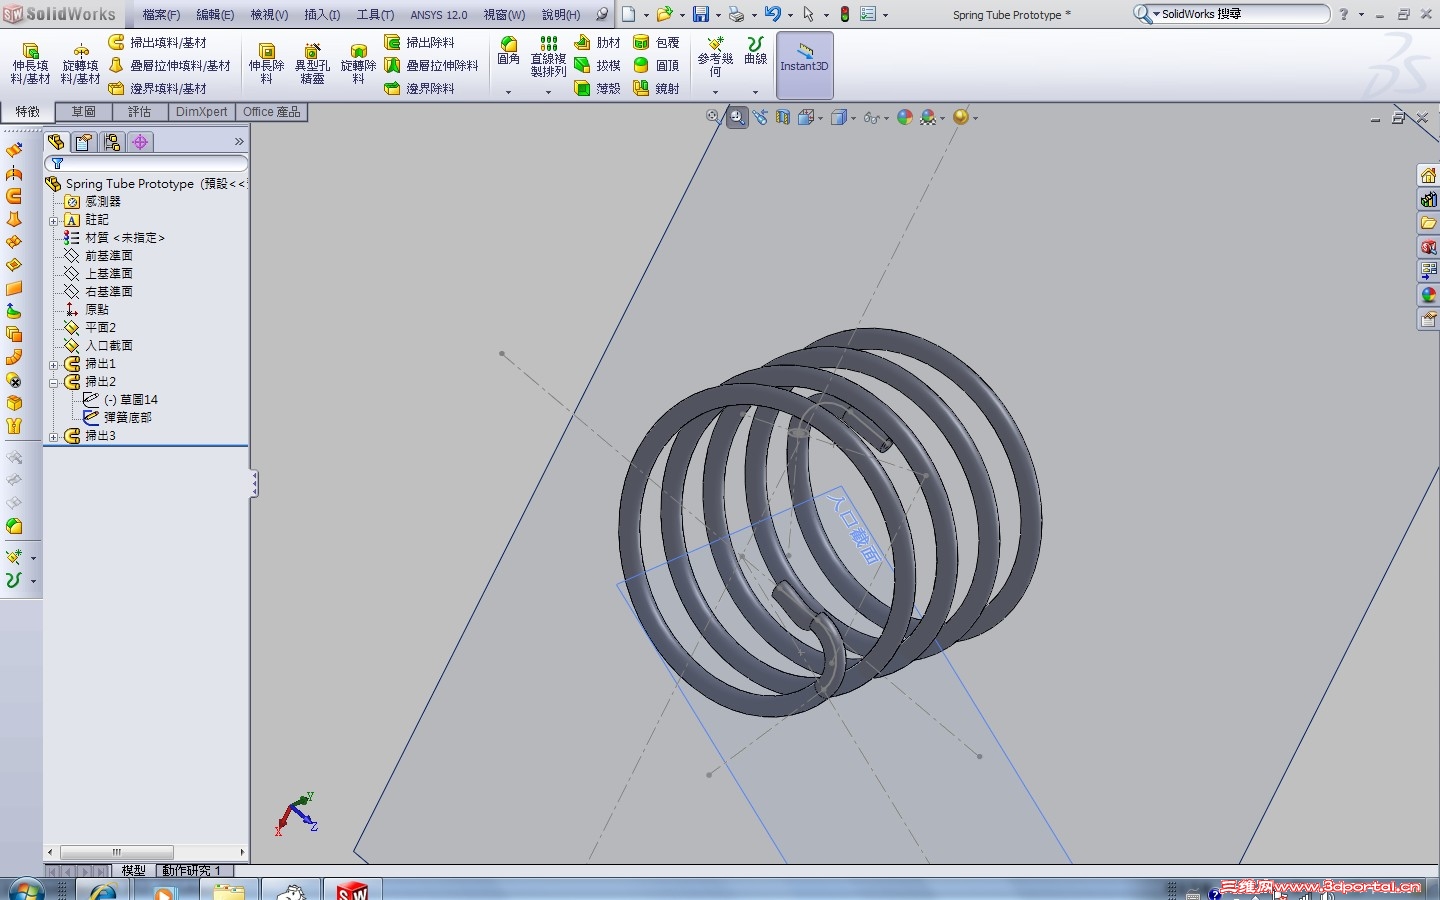
Task: Click the feature tree horizontal scrollbar
Action: (x=146, y=852)
